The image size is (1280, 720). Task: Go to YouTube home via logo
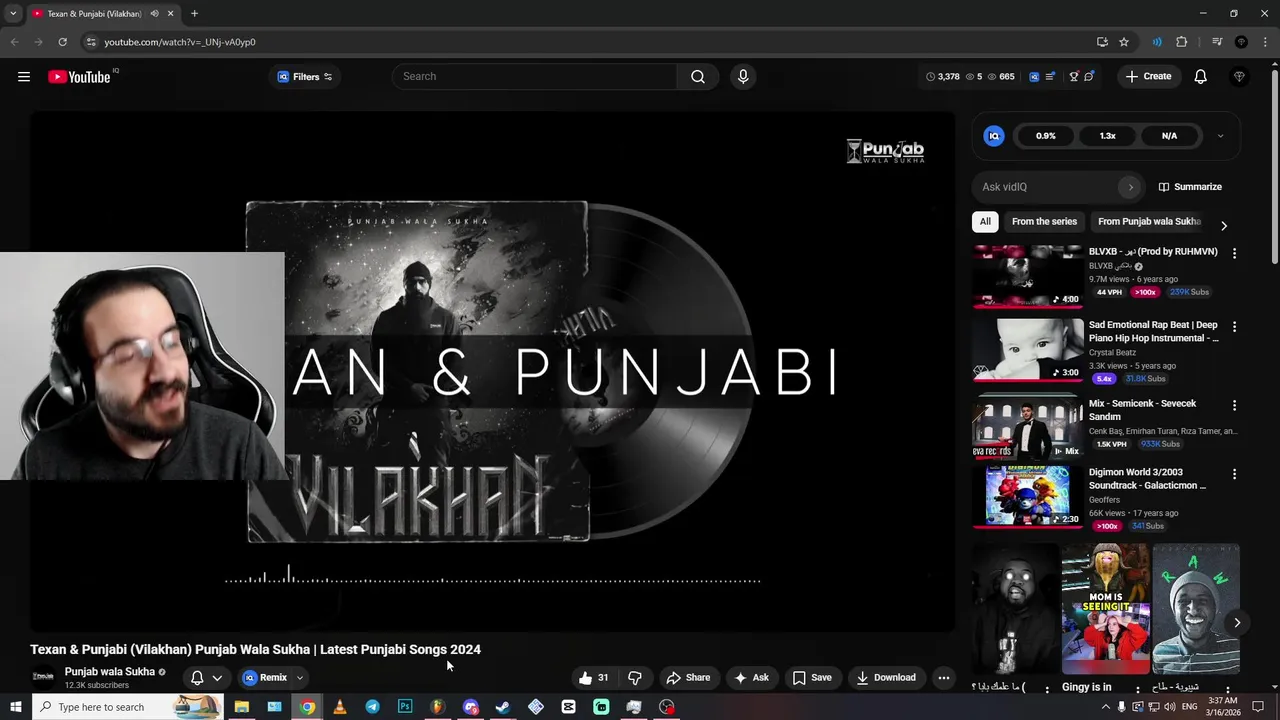(79, 77)
